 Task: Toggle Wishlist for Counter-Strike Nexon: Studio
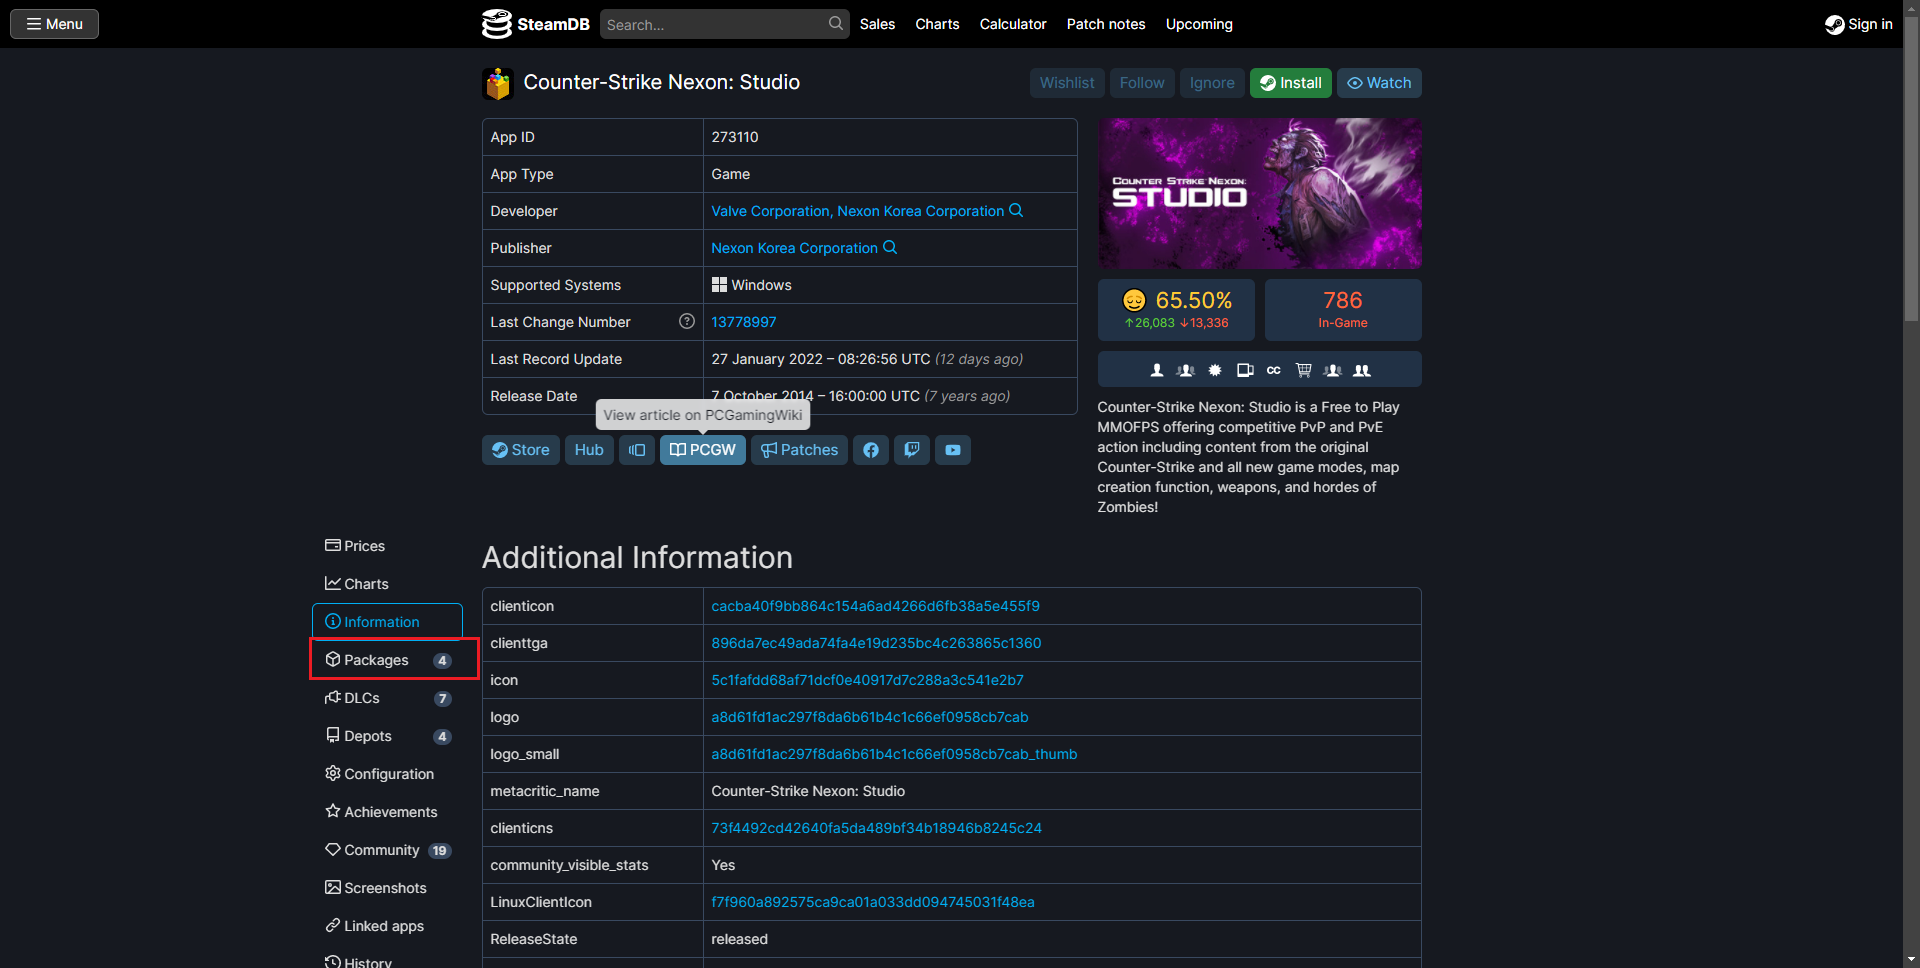[x=1066, y=83]
